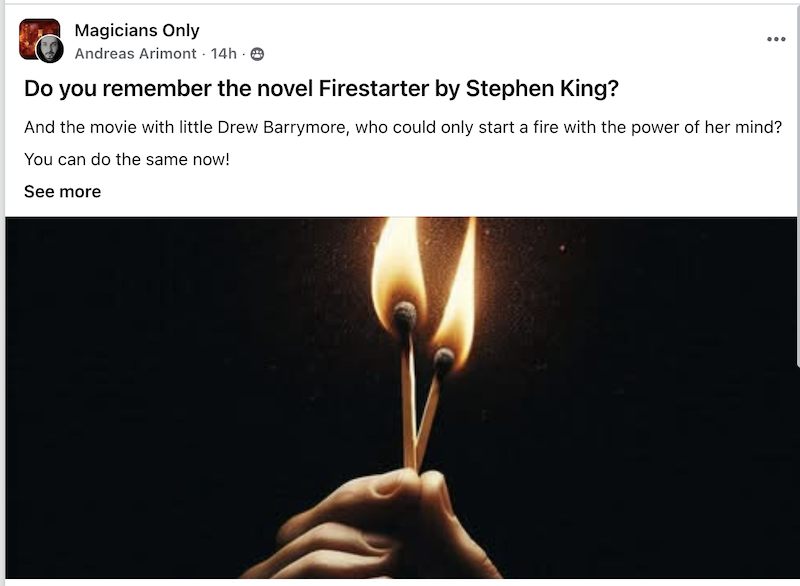This screenshot has height=586, width=800.
Task: Open the Magicians Only group page link
Action: [137, 31]
